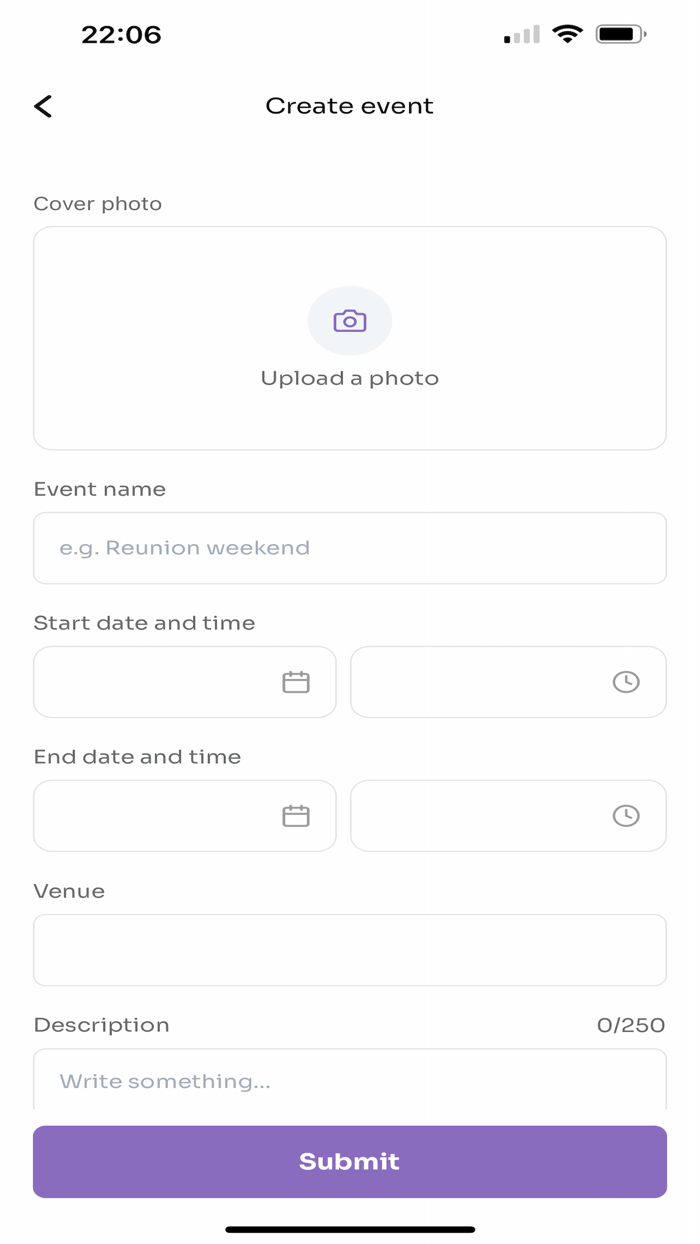Tap the back arrow to leave Create event

click(43, 105)
